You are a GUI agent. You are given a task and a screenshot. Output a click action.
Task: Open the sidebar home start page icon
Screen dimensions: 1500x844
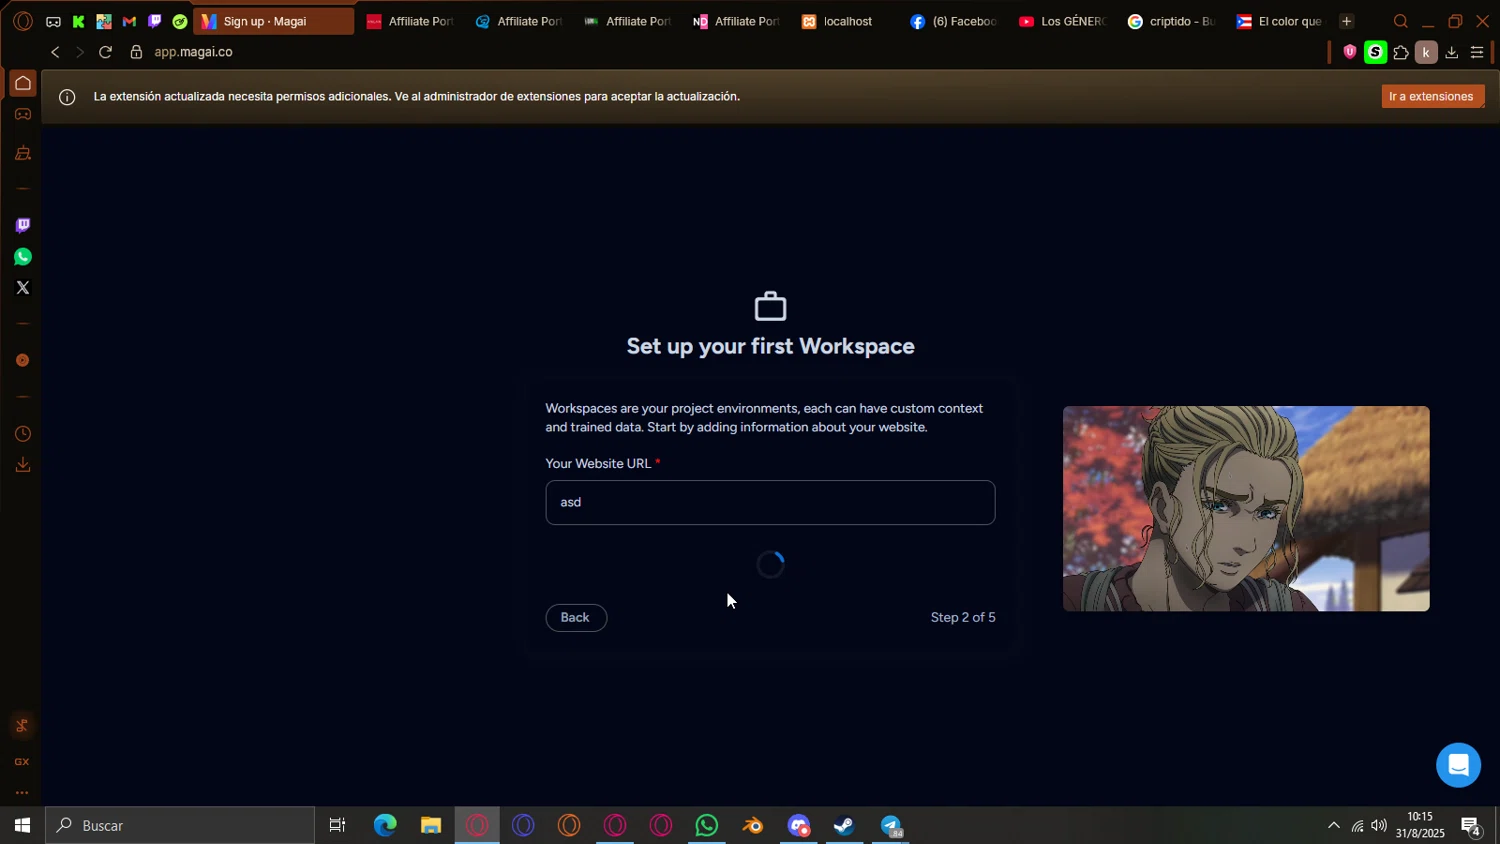coord(22,83)
